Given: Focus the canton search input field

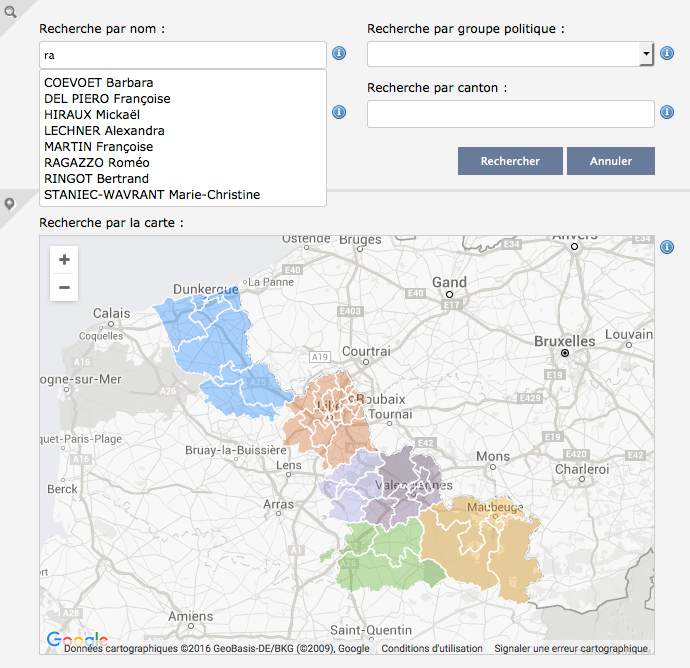Looking at the screenshot, I should [511, 114].
